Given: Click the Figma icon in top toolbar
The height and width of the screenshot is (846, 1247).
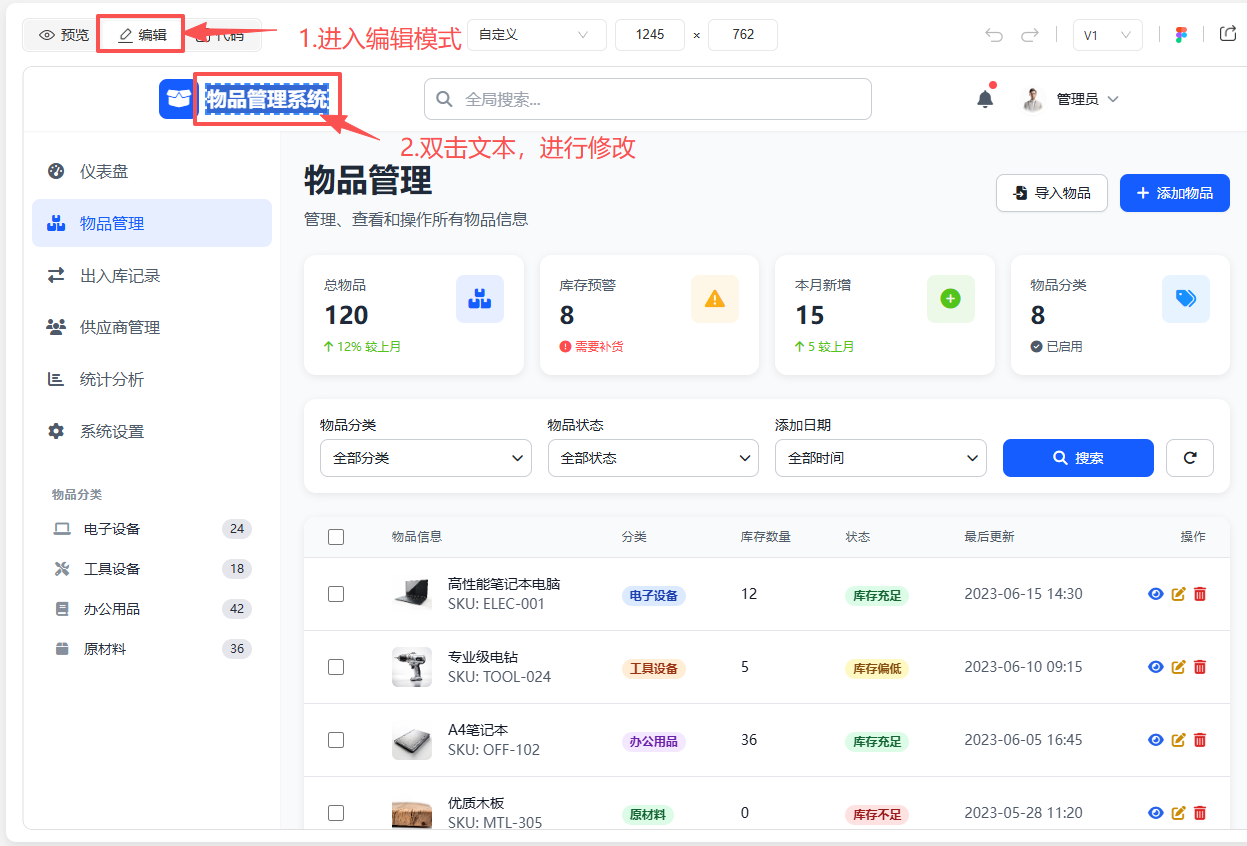Looking at the screenshot, I should click(1181, 35).
